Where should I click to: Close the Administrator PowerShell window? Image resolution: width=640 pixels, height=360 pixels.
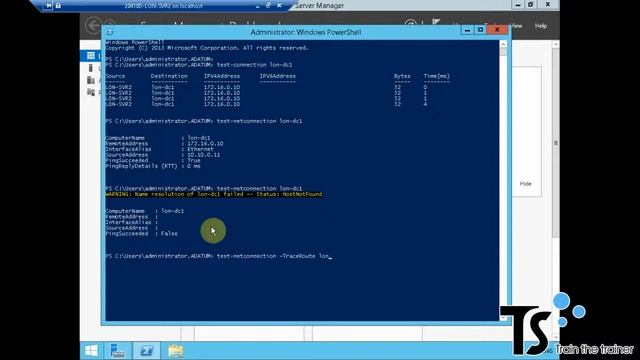point(497,30)
